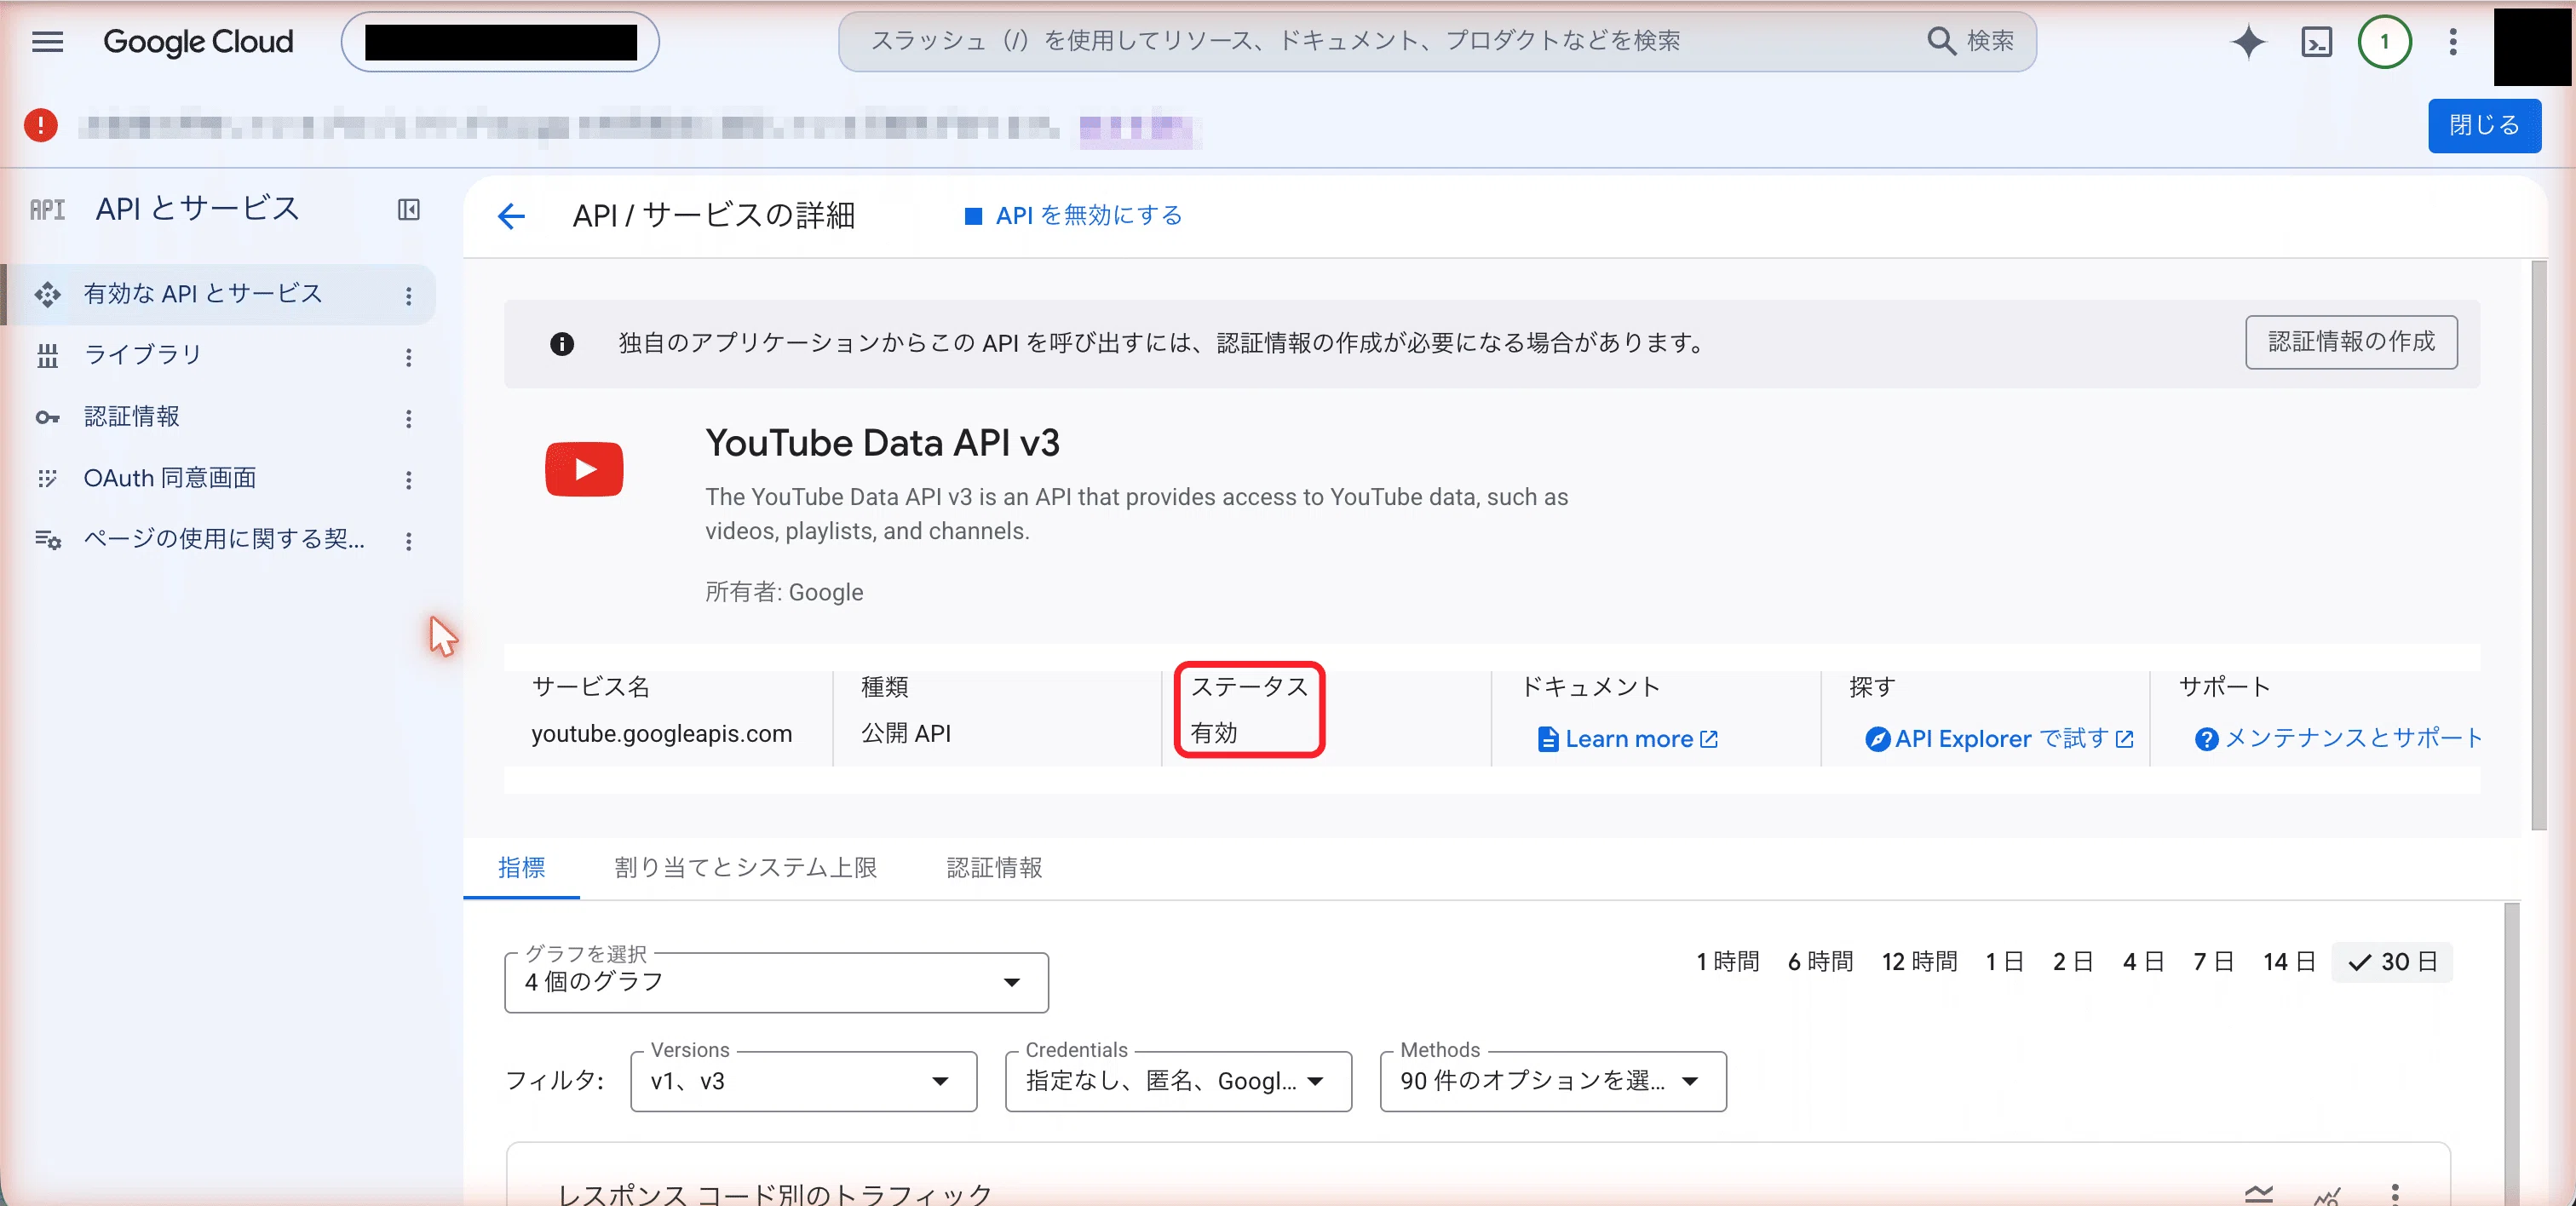Viewport: 2576px width, 1206px height.
Task: Click the YouTube logo icon
Action: click(583, 469)
